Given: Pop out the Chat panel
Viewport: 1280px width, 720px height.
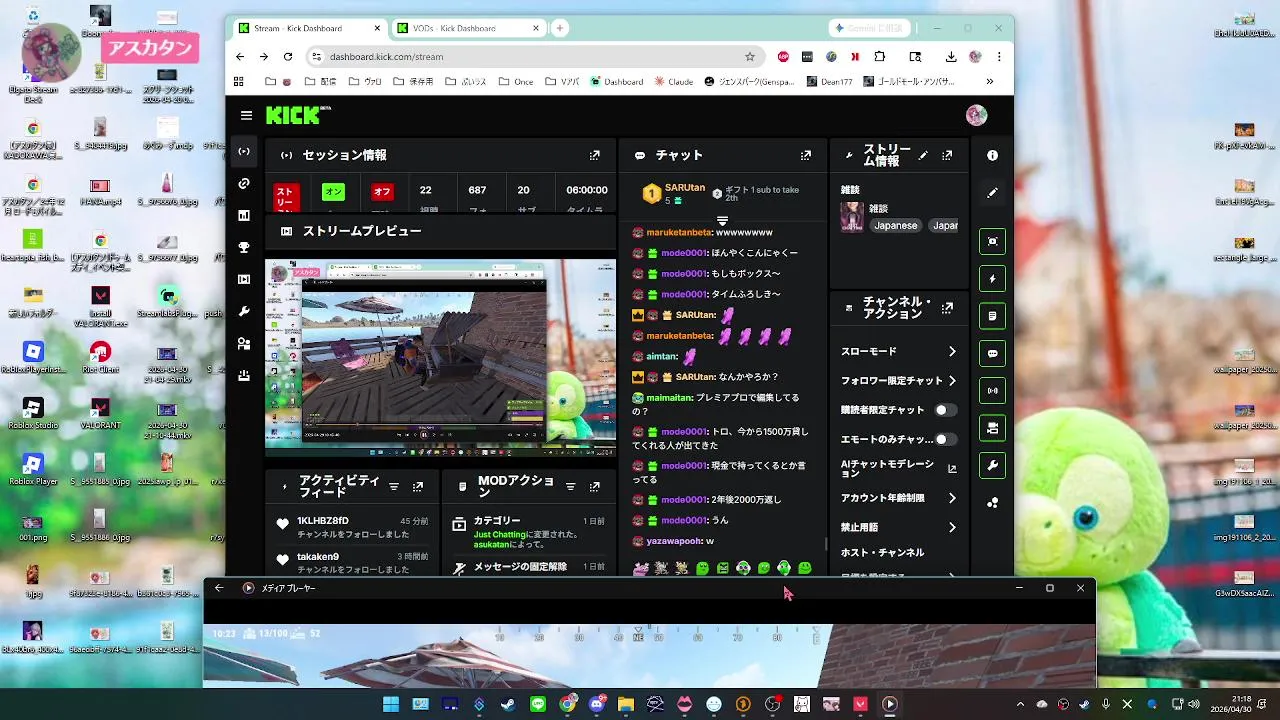Looking at the screenshot, I should click(806, 155).
